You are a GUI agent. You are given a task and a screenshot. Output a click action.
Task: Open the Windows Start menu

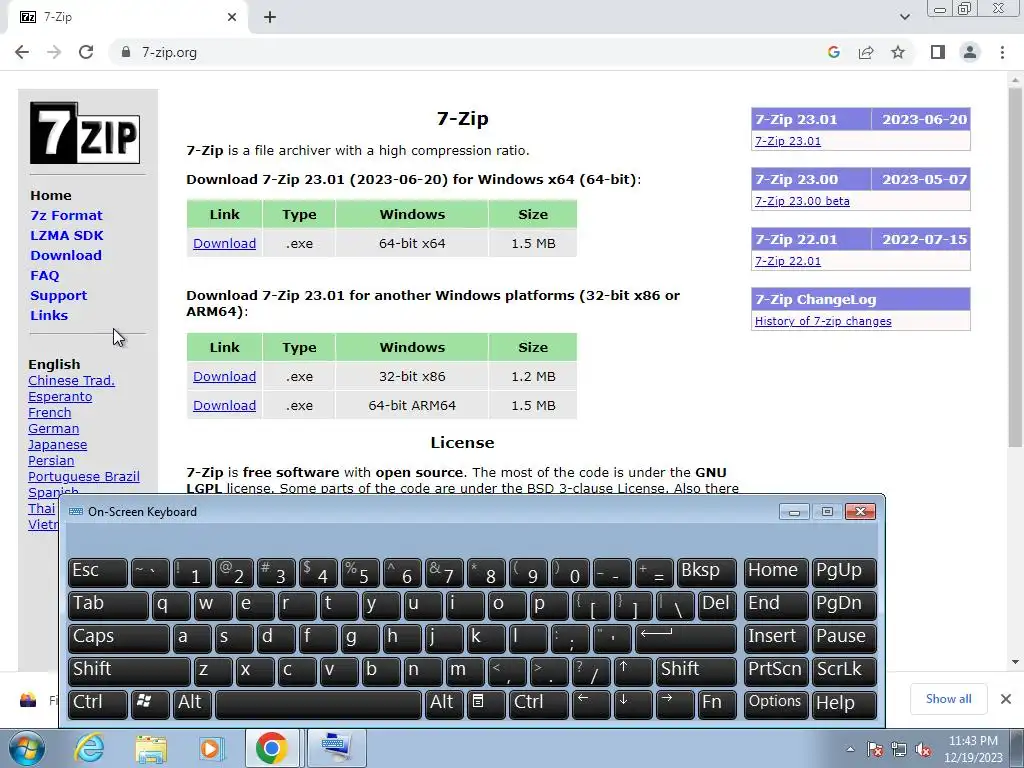click(x=27, y=748)
